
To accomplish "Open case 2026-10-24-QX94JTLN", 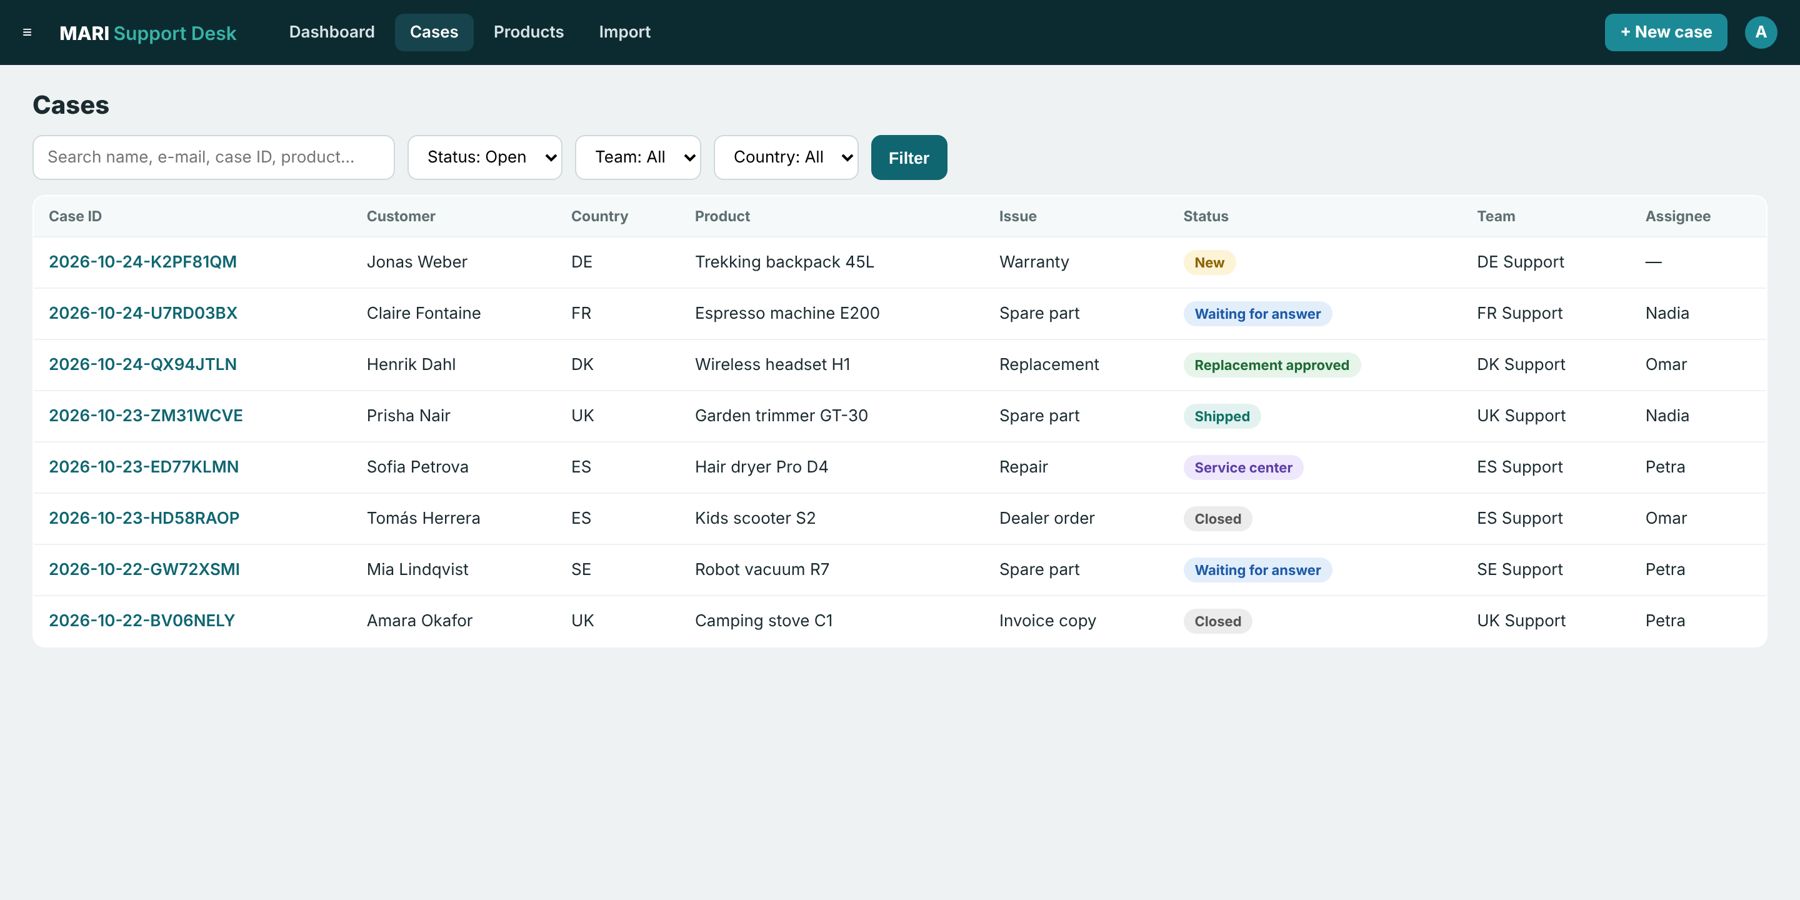I will (x=143, y=364).
